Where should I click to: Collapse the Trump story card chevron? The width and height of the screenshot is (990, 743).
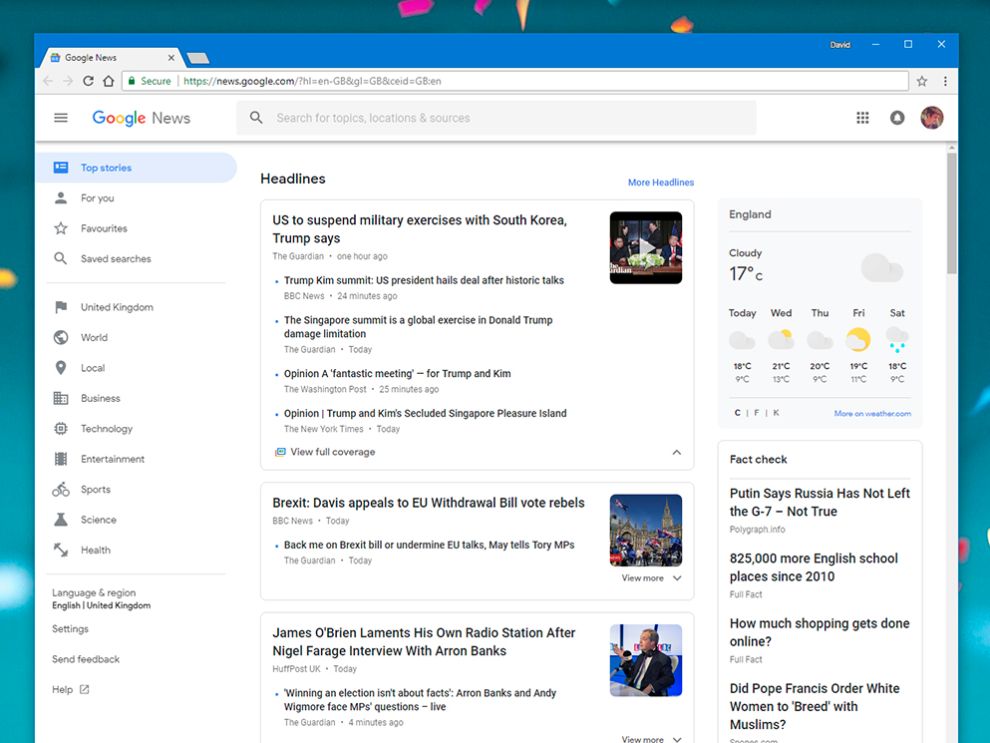676,452
